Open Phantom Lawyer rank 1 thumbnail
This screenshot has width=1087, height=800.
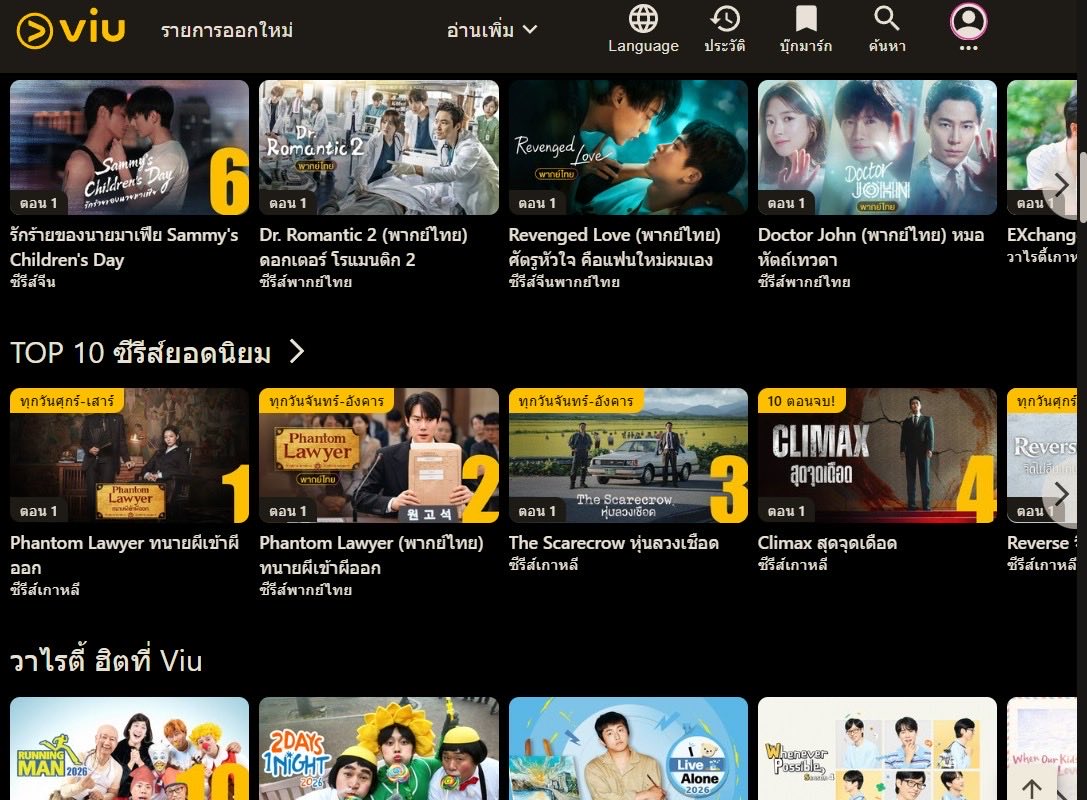129,455
